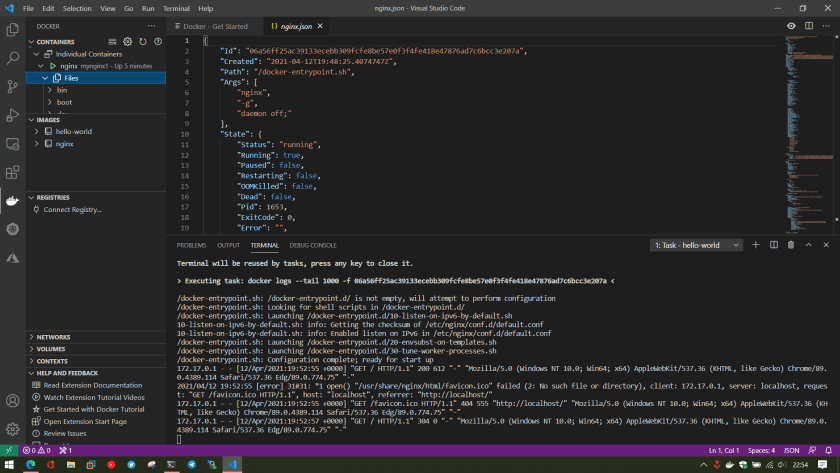Open the Azure view icon
Viewport: 840px width, 473px height.
coord(12,258)
